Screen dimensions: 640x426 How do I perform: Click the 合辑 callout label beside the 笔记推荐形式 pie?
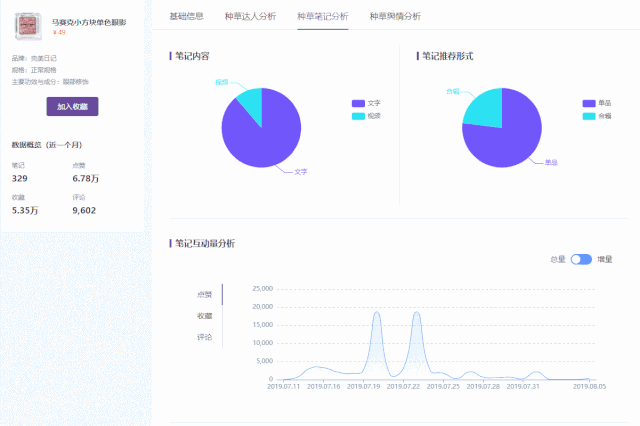(453, 91)
